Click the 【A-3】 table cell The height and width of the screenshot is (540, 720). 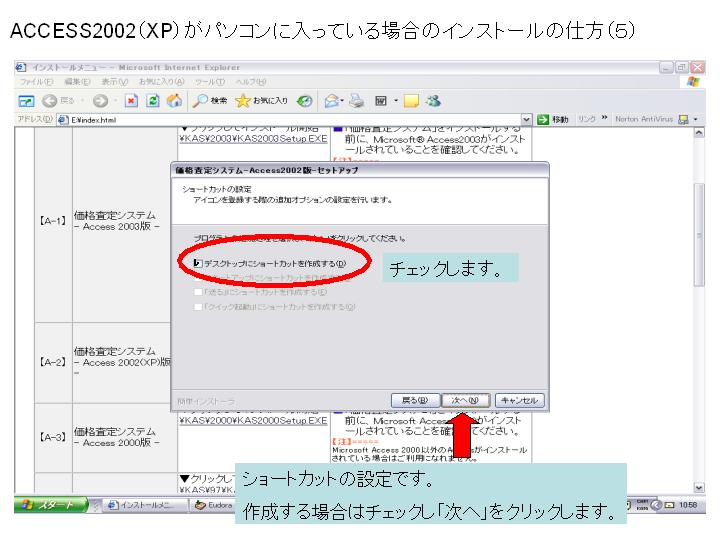pos(53,437)
